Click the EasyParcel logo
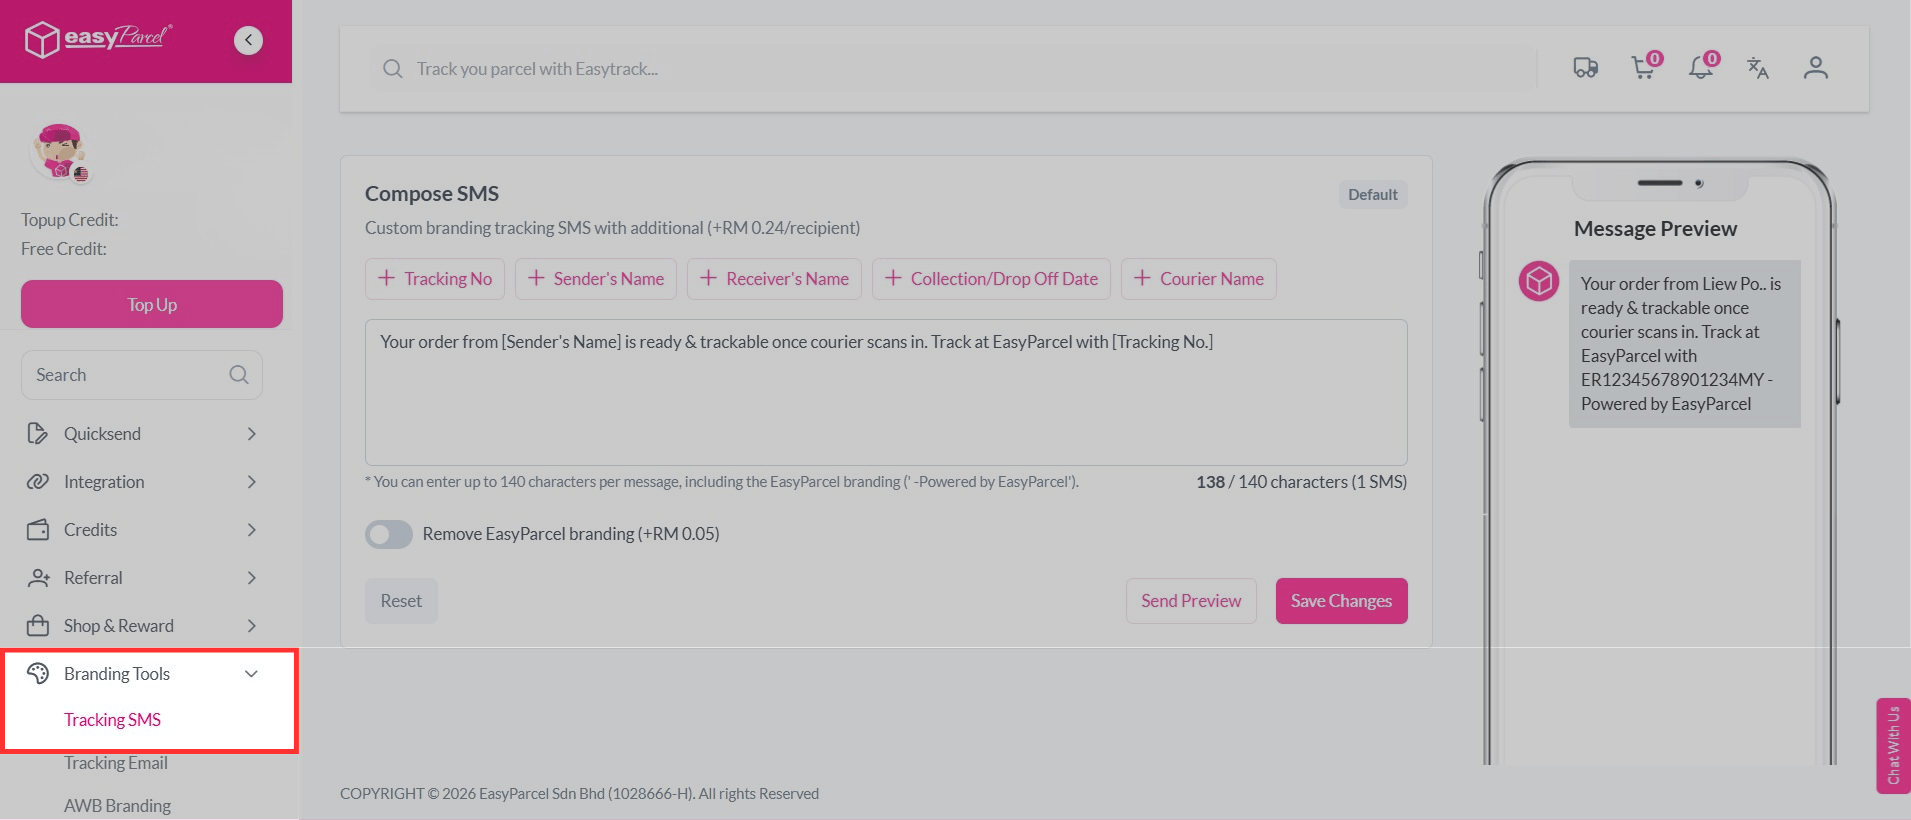This screenshot has height=820, width=1911. coord(98,39)
